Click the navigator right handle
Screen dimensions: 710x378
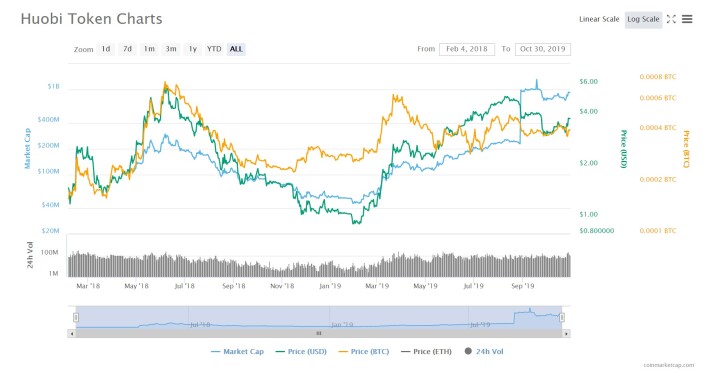[x=562, y=317]
